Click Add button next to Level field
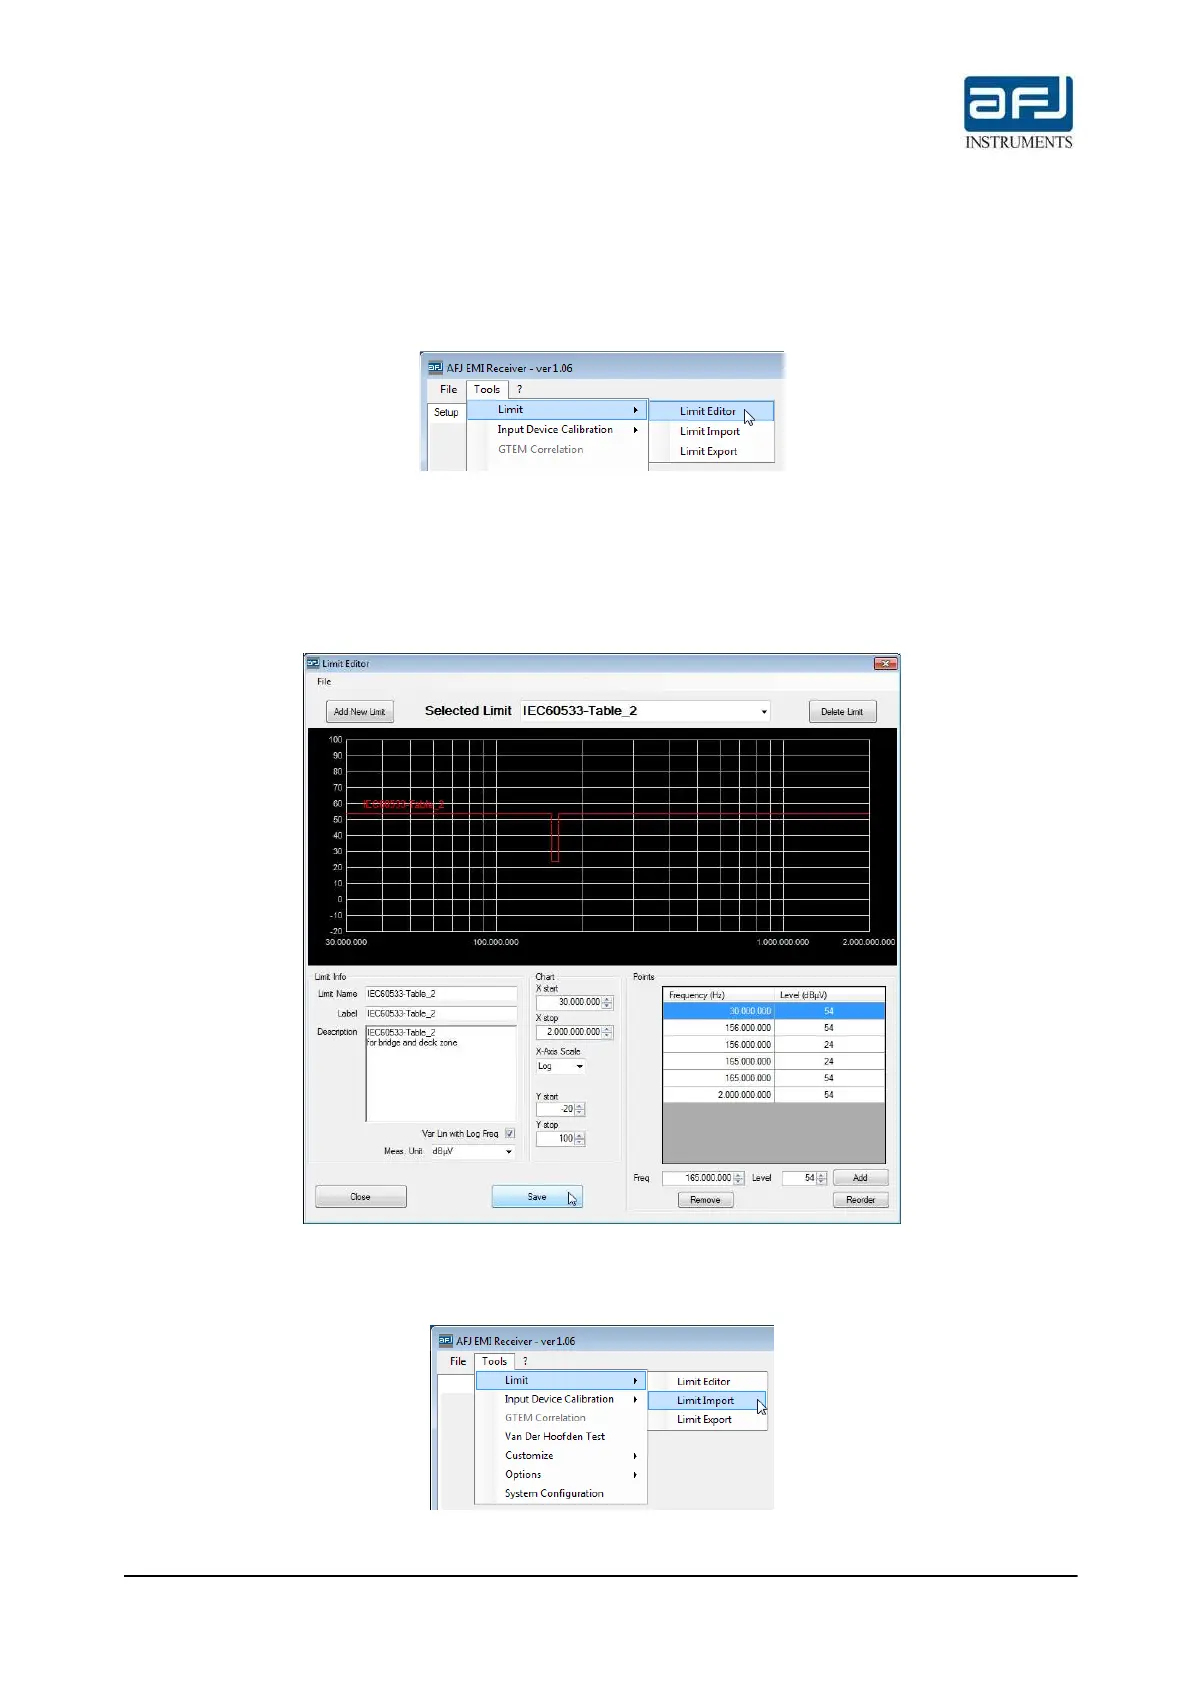Screen dimensions: 1190x1684 tap(860, 1178)
